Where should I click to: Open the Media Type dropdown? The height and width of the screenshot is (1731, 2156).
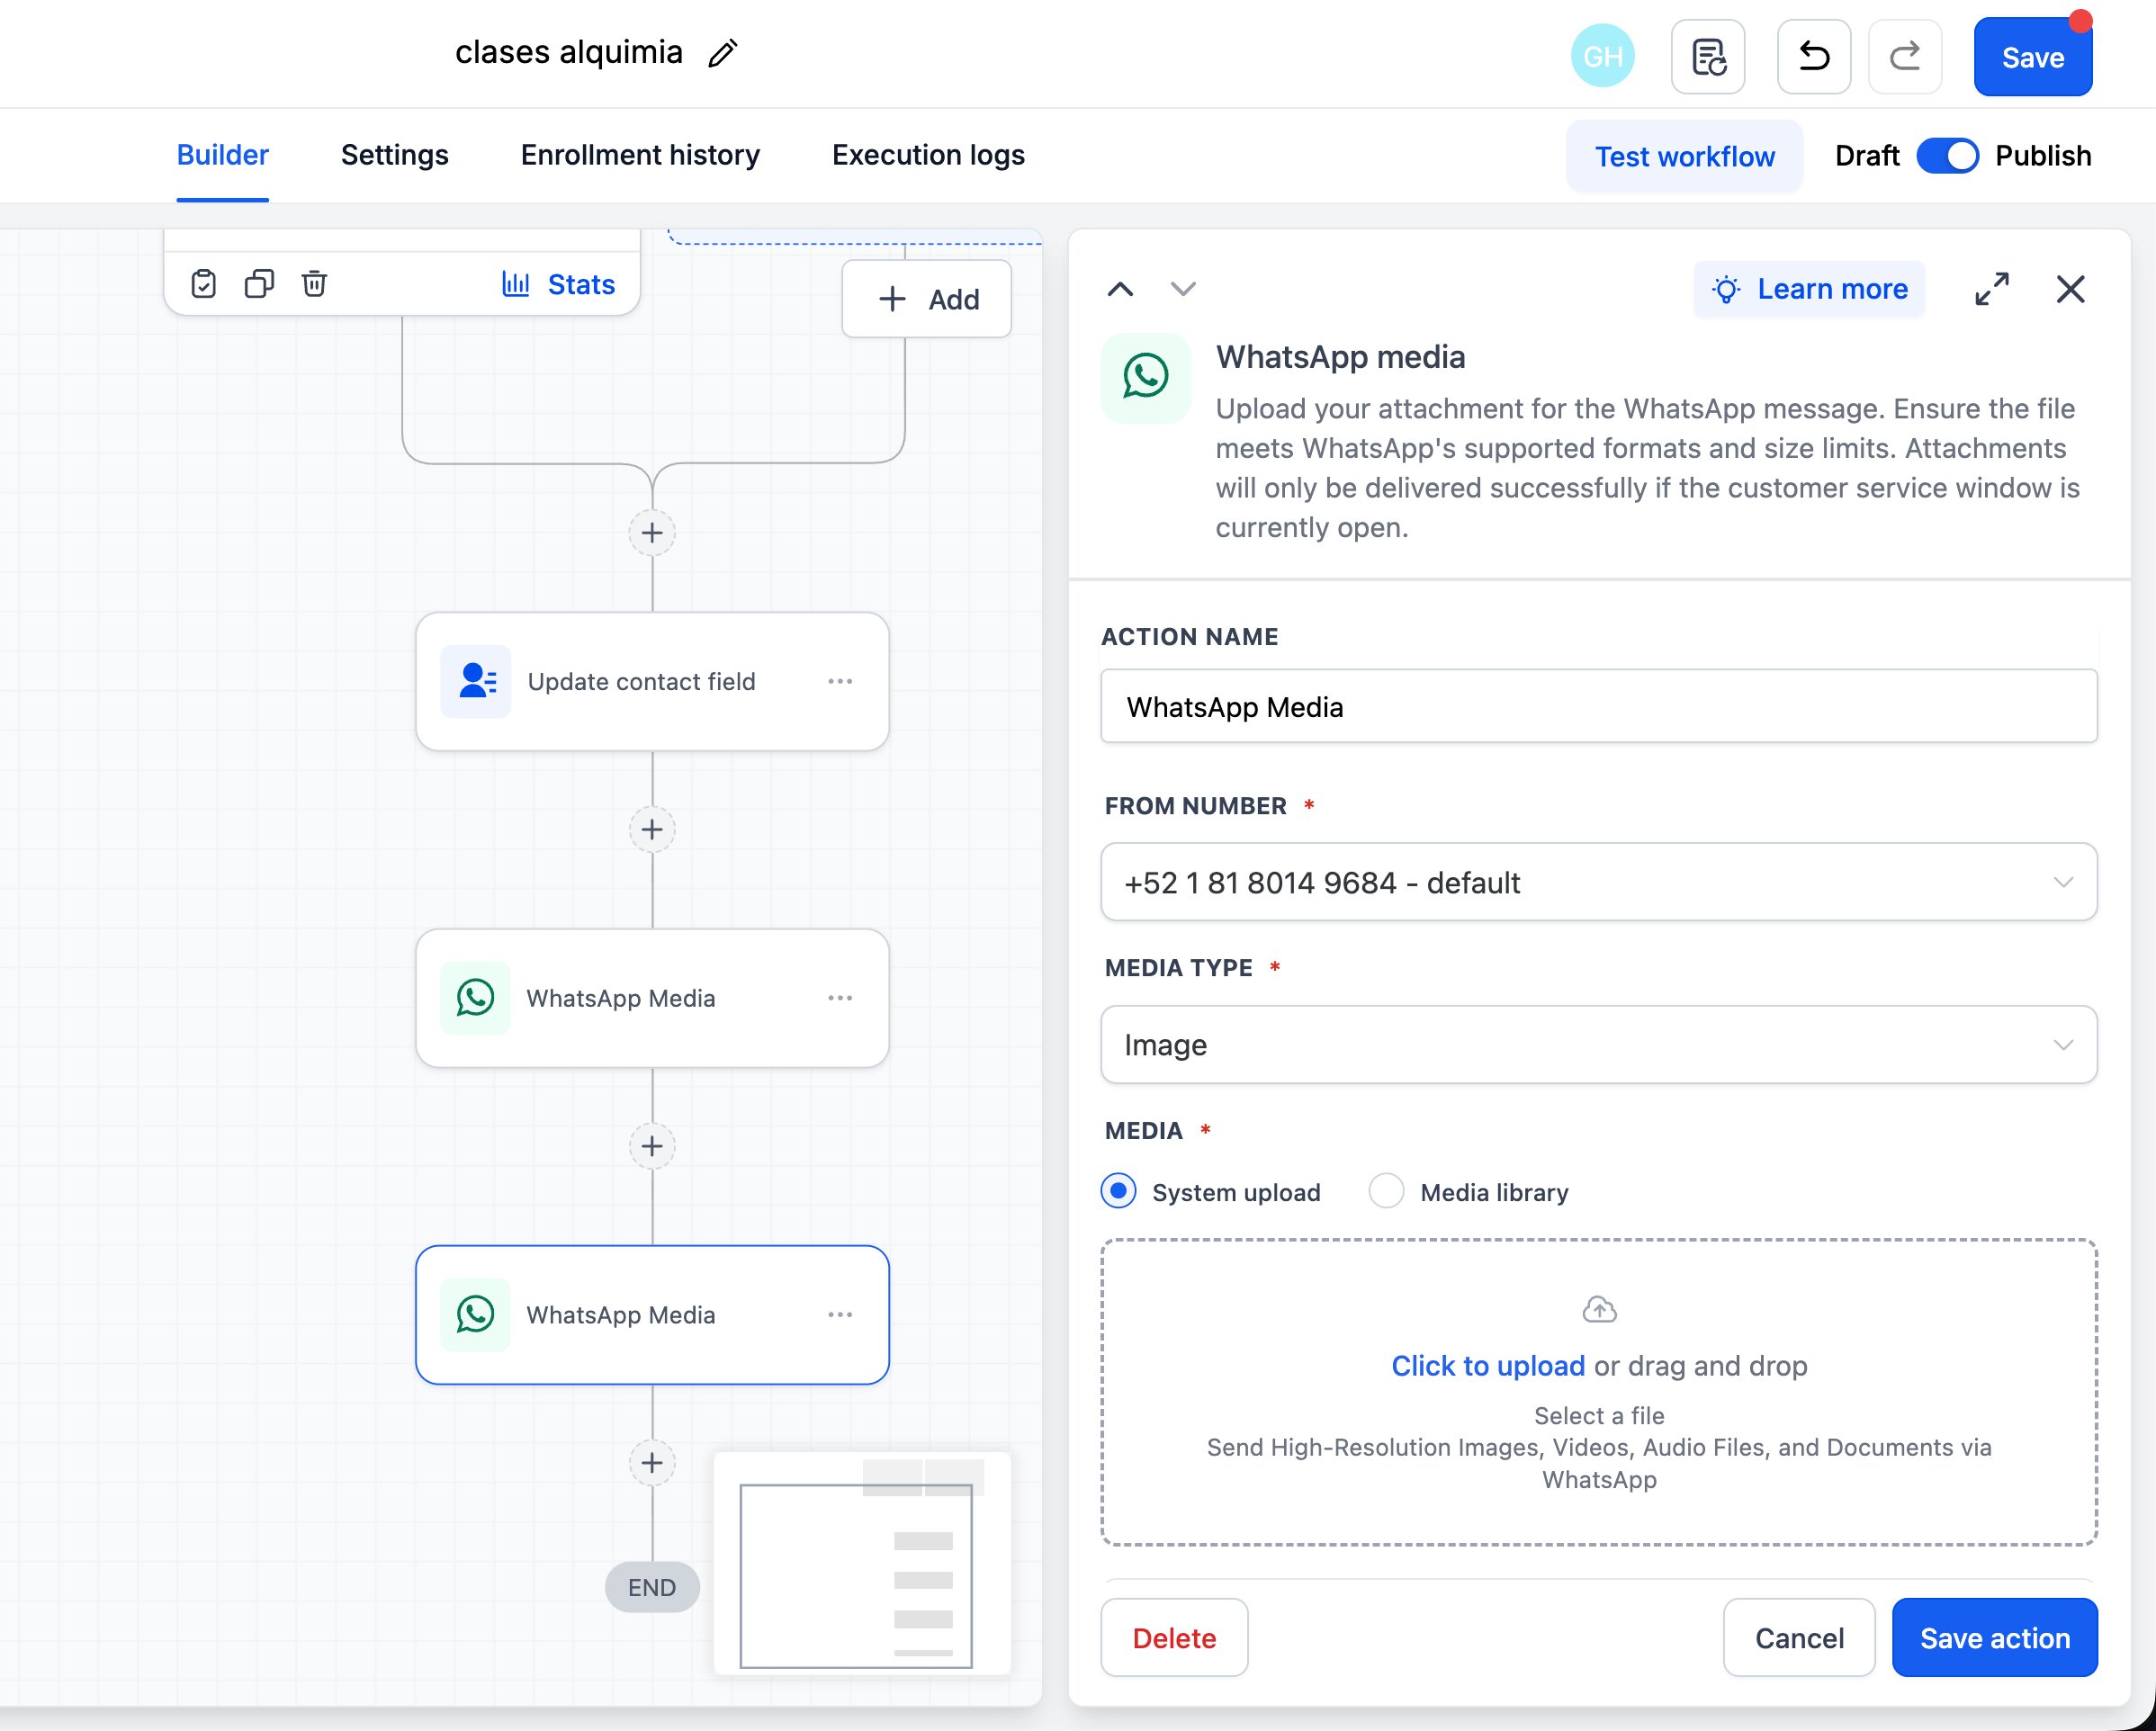1598,1044
